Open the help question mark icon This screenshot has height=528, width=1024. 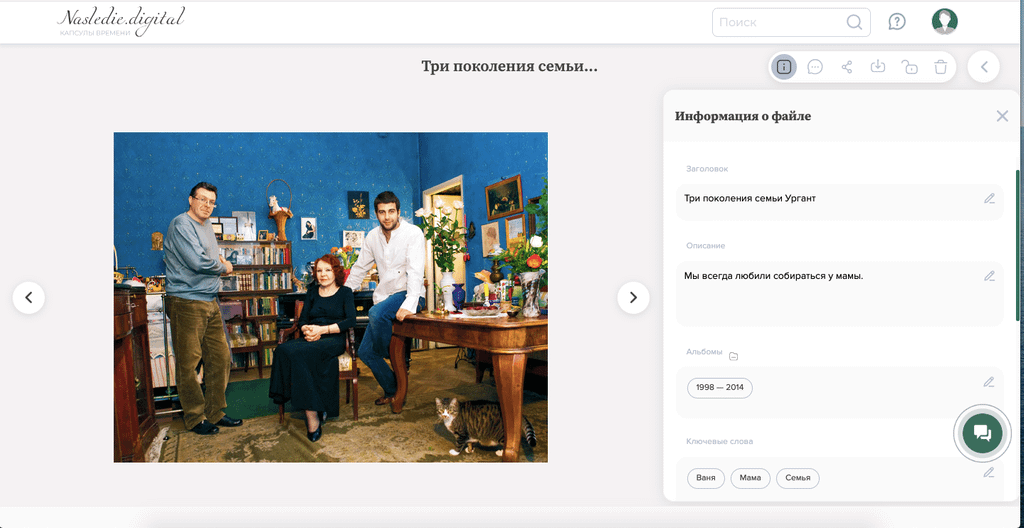(897, 22)
